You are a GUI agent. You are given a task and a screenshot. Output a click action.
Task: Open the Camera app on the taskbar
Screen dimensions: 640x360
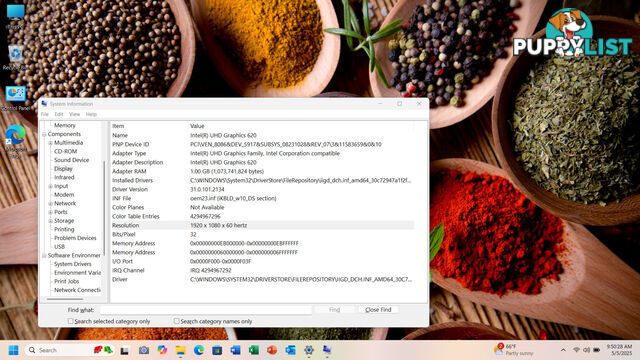tap(144, 350)
